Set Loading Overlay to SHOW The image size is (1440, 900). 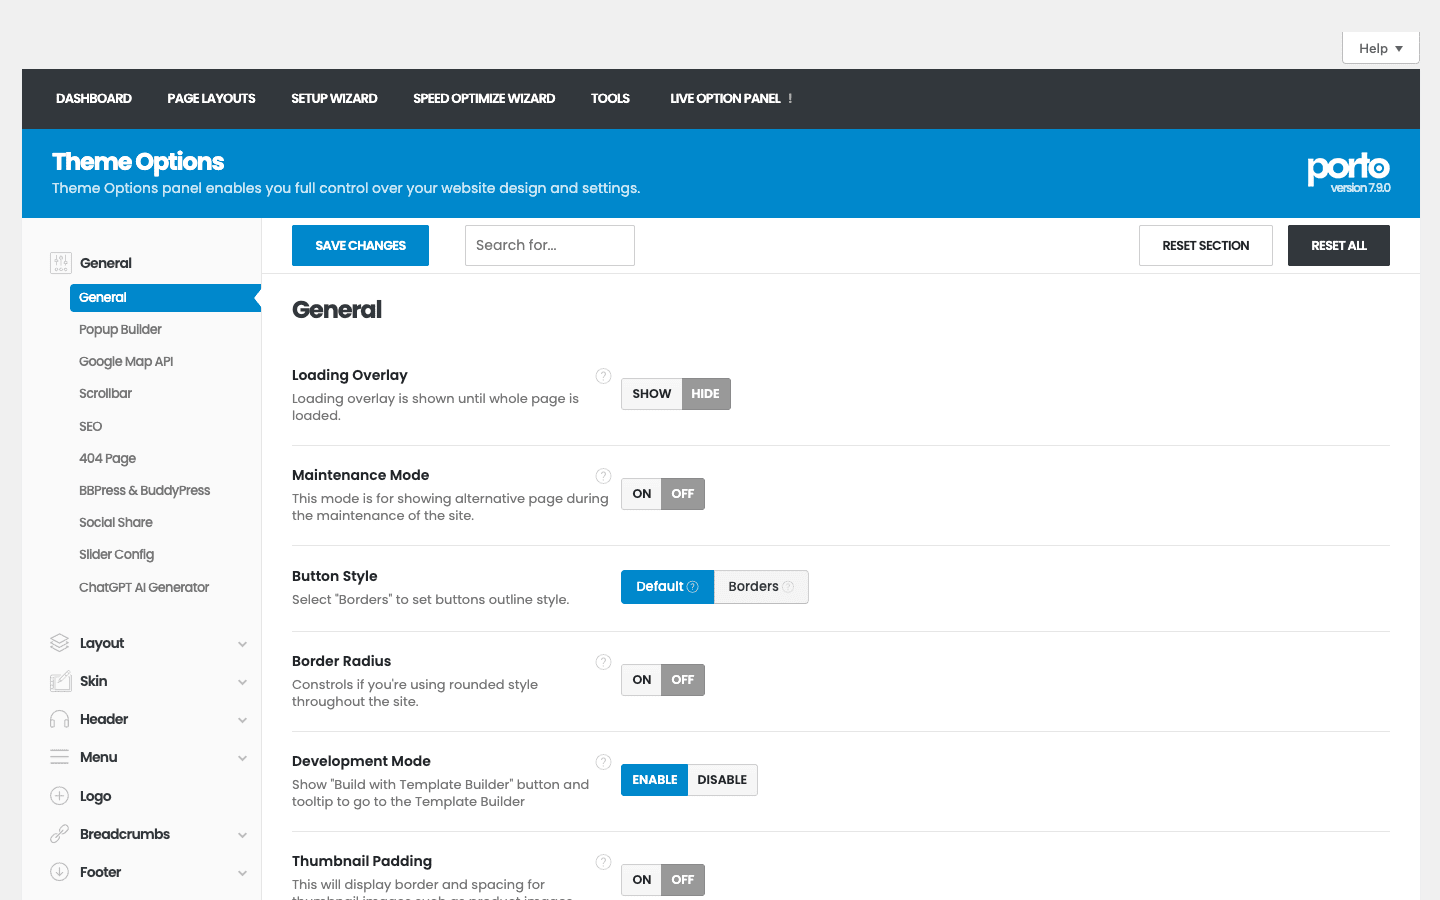[652, 394]
